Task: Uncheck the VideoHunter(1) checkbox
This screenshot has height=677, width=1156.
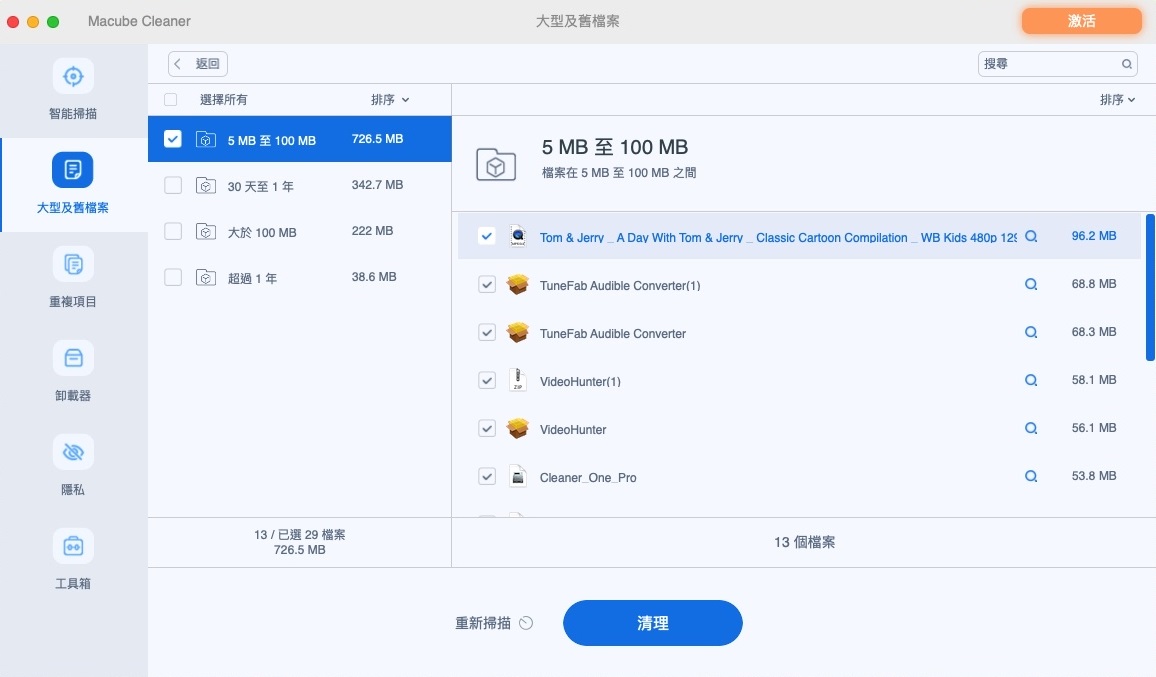Action: [487, 381]
